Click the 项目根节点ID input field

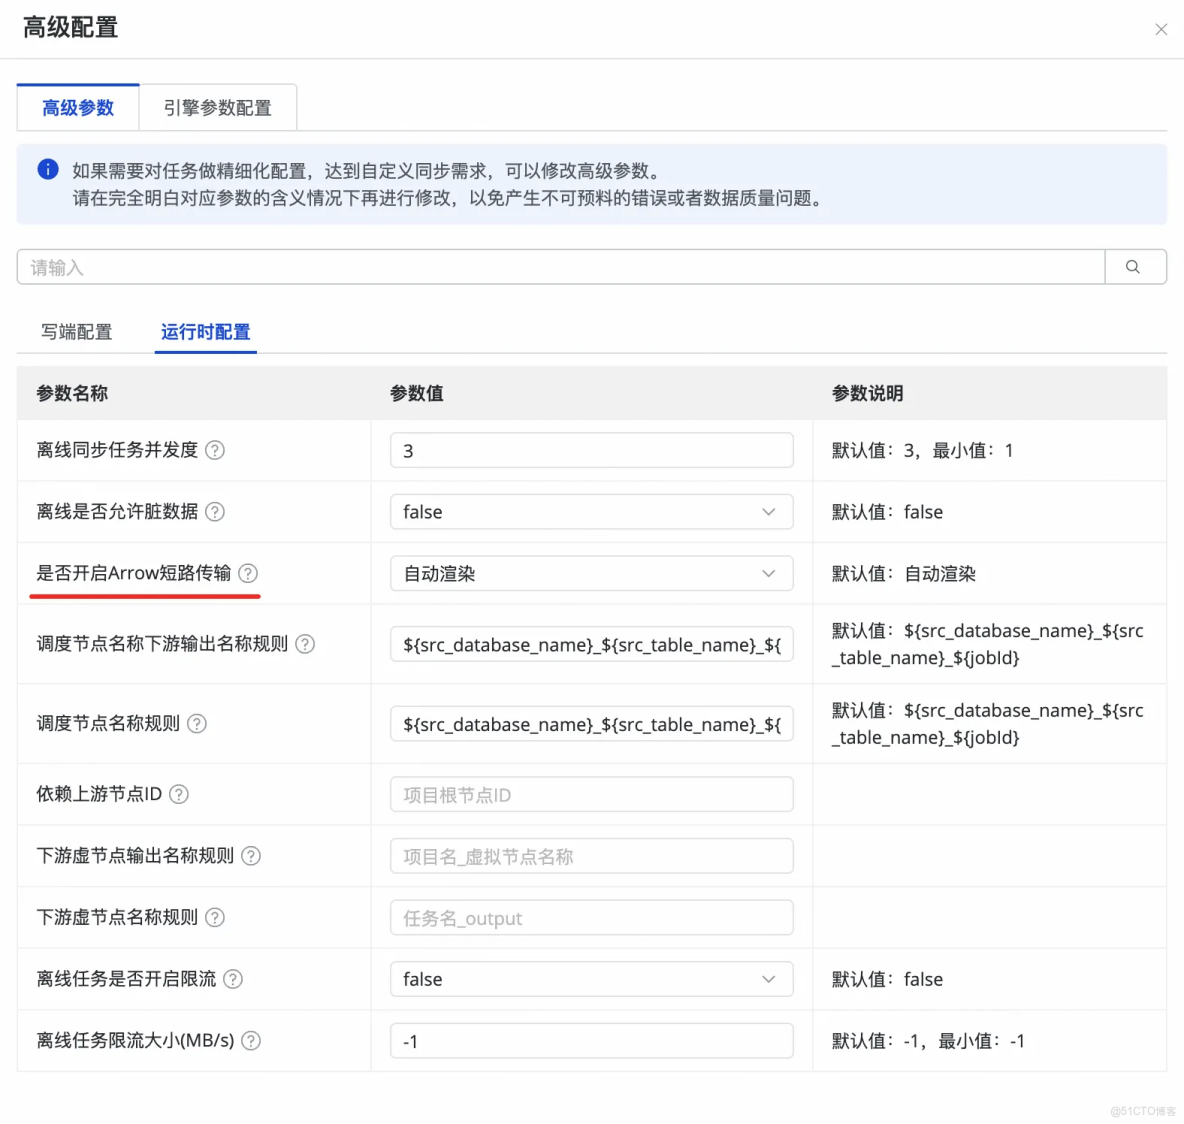[591, 794]
